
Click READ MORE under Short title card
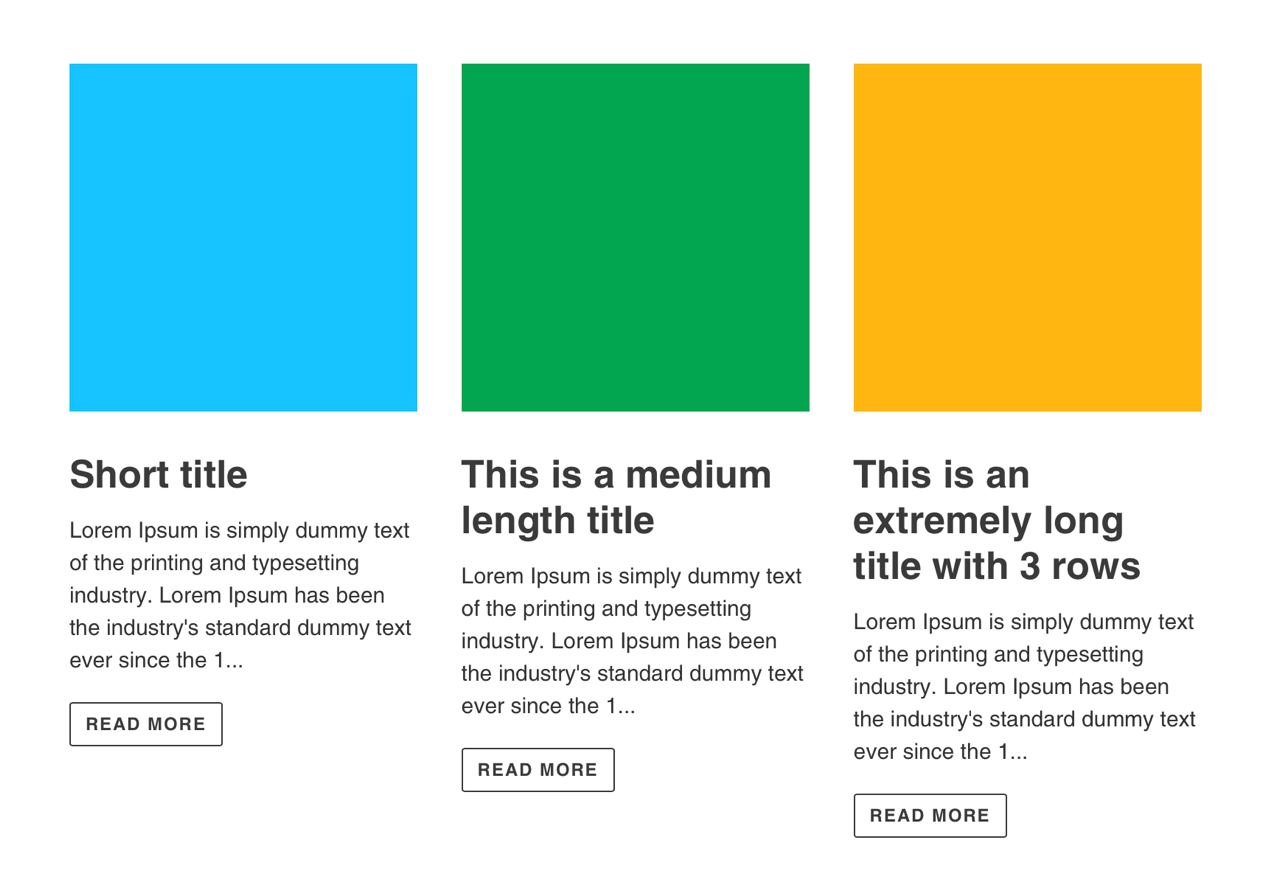tap(145, 723)
